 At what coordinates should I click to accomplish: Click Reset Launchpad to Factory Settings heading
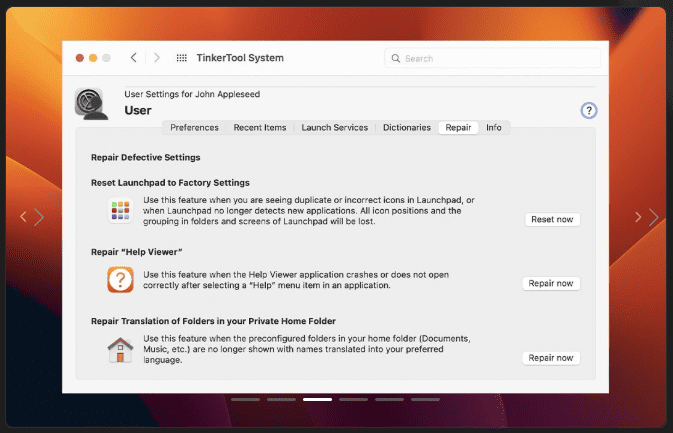click(x=170, y=183)
